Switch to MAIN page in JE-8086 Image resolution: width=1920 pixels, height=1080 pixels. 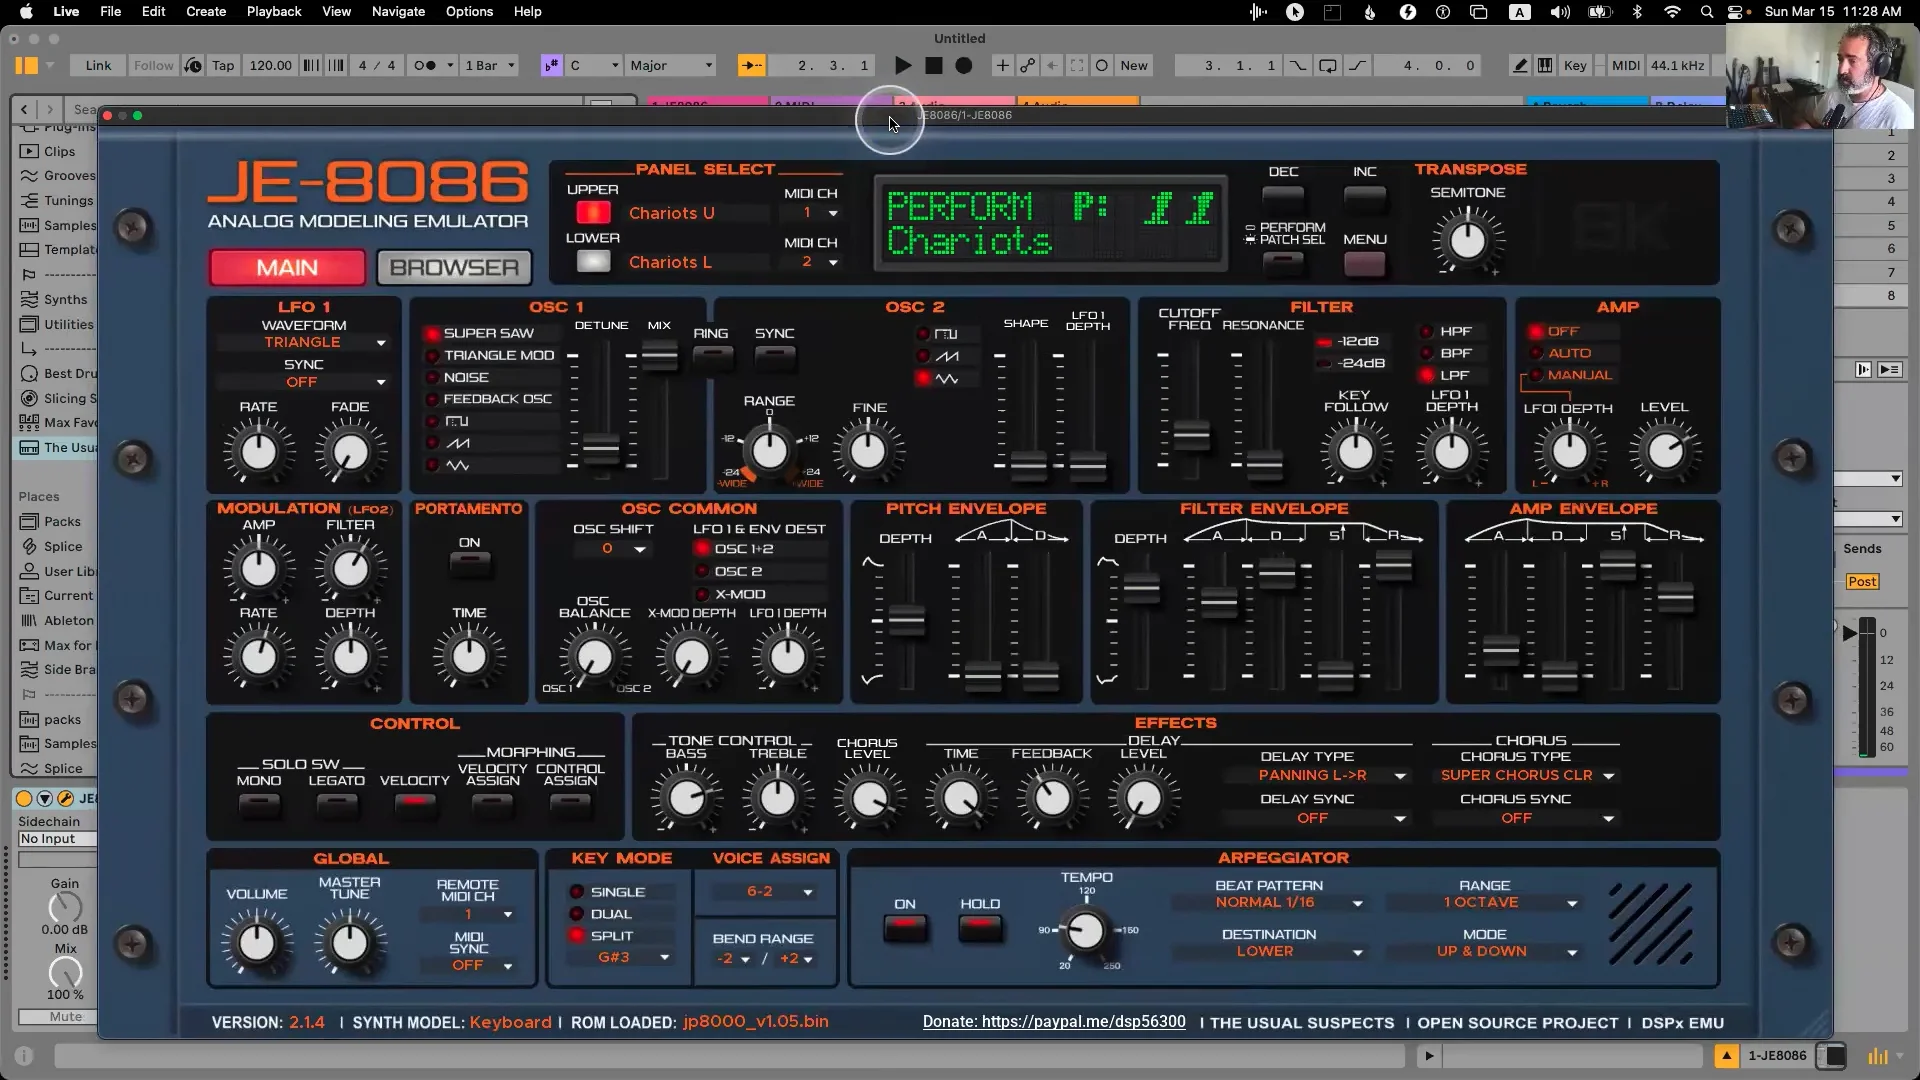click(287, 268)
